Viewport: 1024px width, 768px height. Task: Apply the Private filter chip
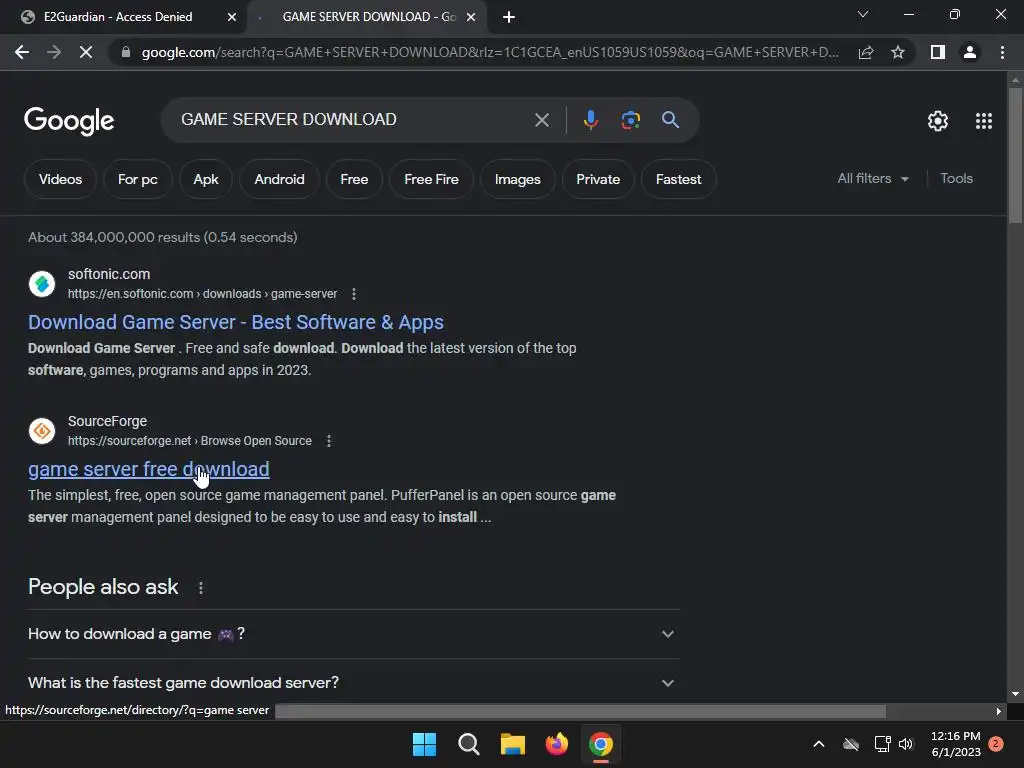coord(598,179)
